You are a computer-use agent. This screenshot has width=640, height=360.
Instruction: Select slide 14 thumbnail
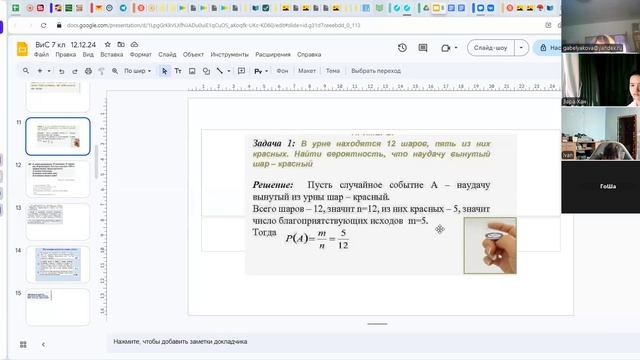coord(58,264)
